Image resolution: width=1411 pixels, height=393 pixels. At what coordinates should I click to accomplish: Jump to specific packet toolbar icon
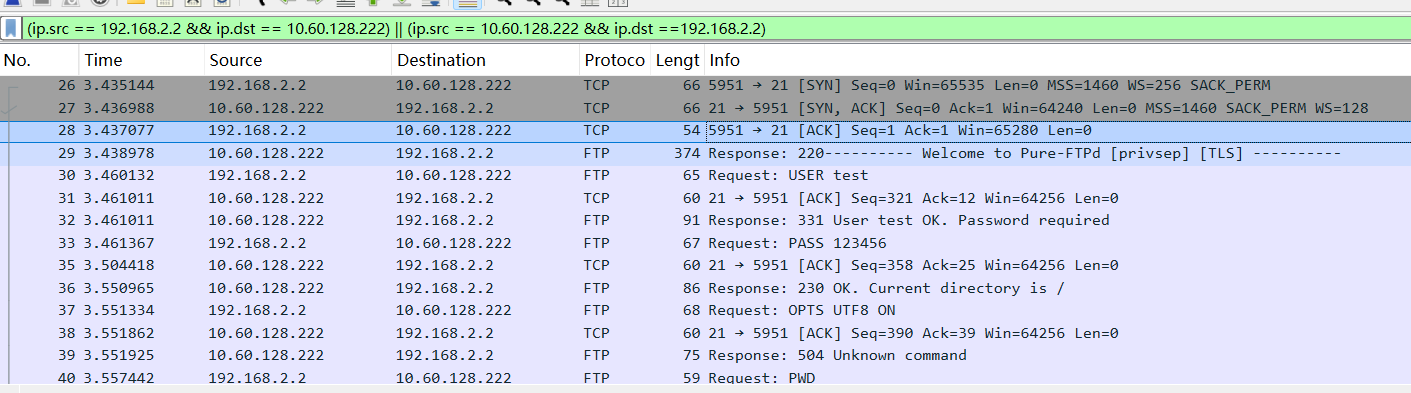point(346,3)
